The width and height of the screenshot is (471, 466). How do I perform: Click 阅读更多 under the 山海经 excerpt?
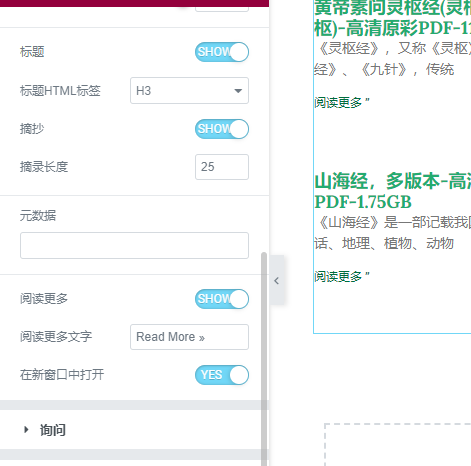tap(342, 276)
